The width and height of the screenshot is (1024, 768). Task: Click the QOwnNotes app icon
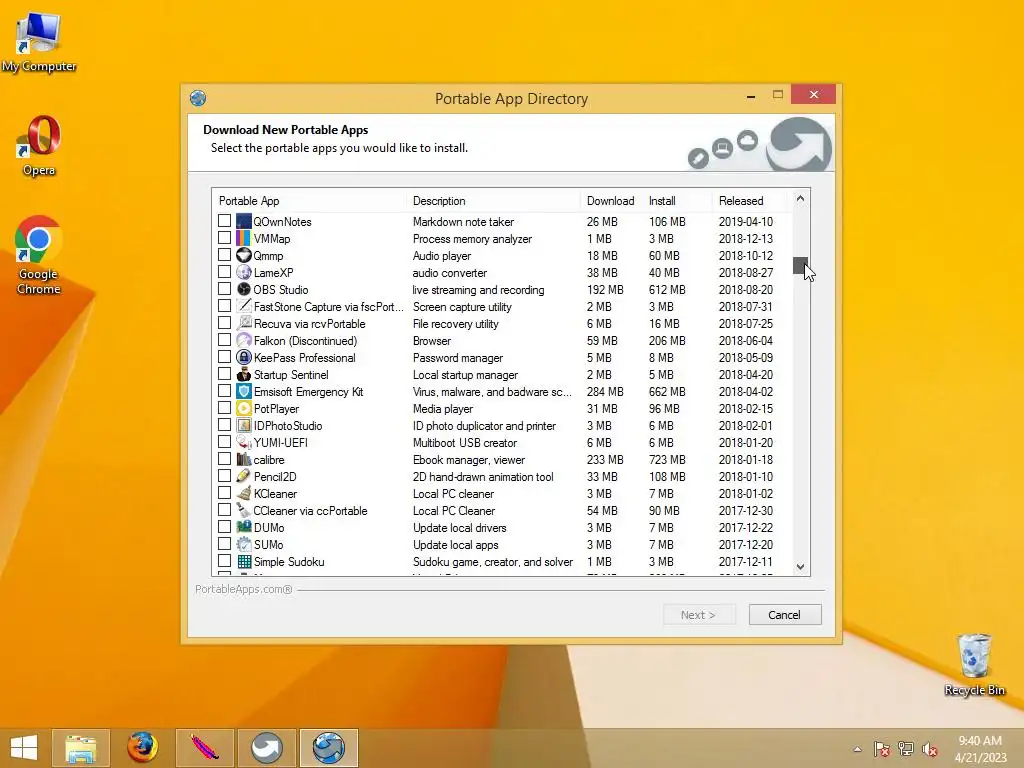coord(244,221)
